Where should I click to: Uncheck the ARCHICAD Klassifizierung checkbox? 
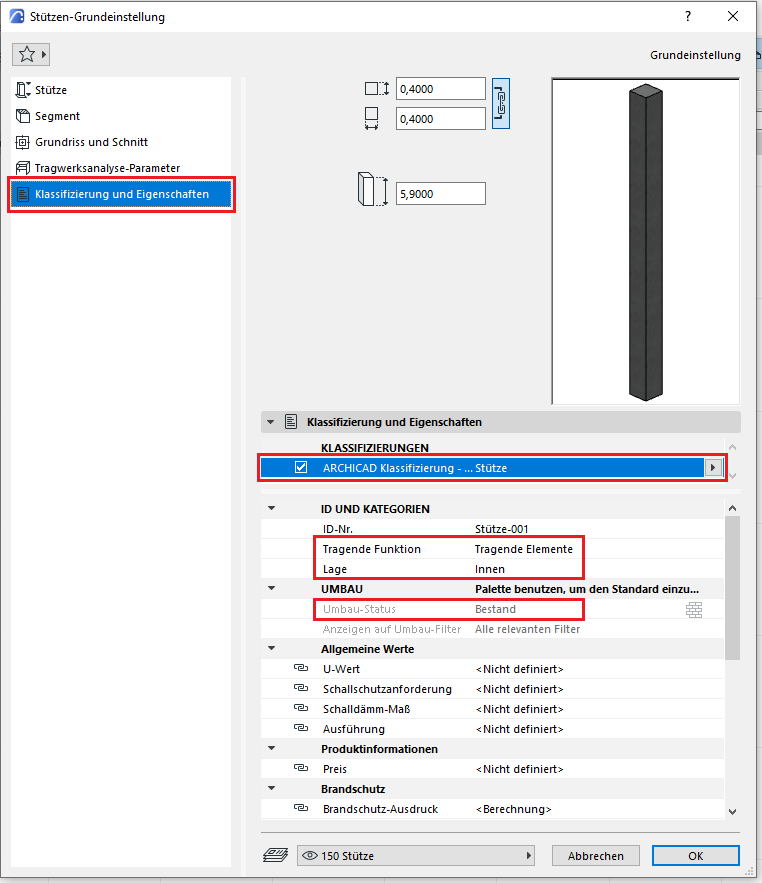(x=301, y=467)
